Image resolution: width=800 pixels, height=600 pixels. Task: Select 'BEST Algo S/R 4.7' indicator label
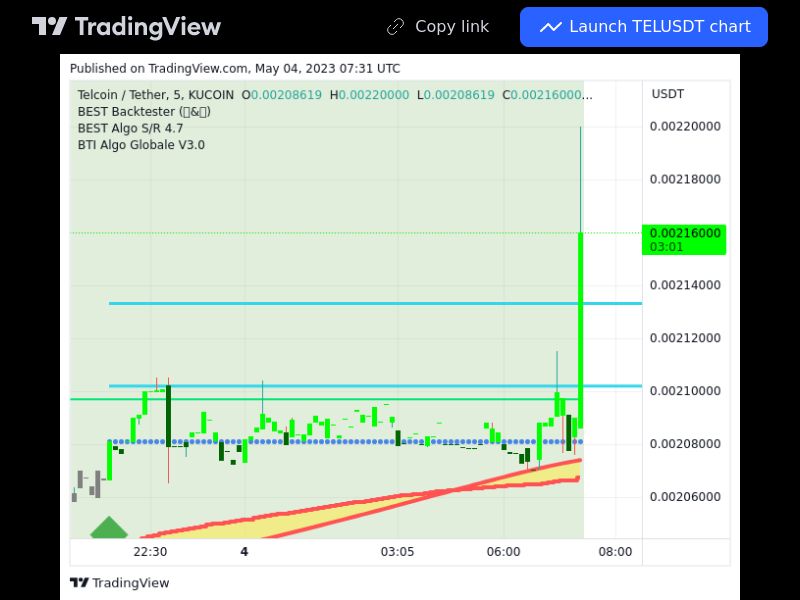pos(130,128)
